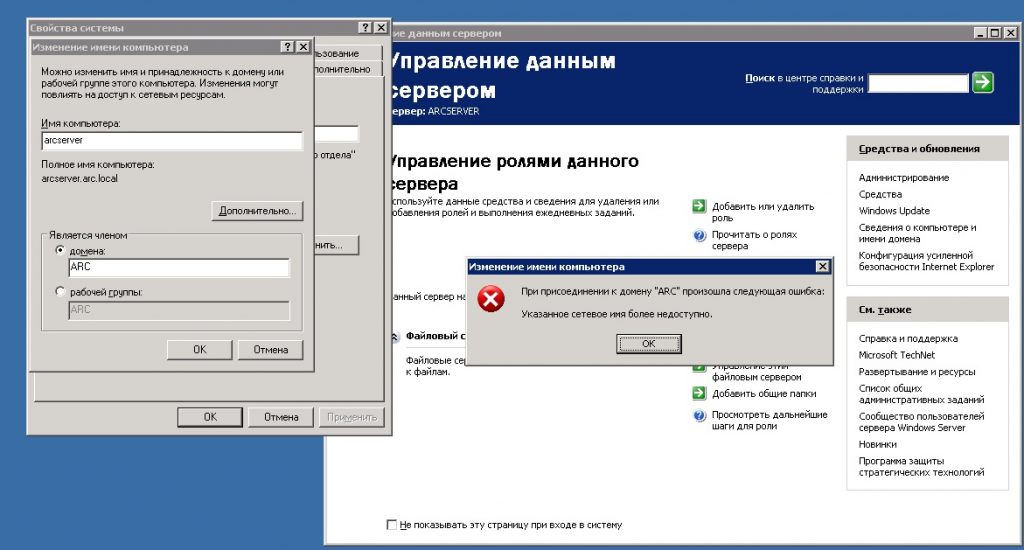Image resolution: width=1024 pixels, height=550 pixels.
Task: Open 'Просмотреть дальнейшие шаги для роли' link
Action: pyautogui.click(x=769, y=420)
